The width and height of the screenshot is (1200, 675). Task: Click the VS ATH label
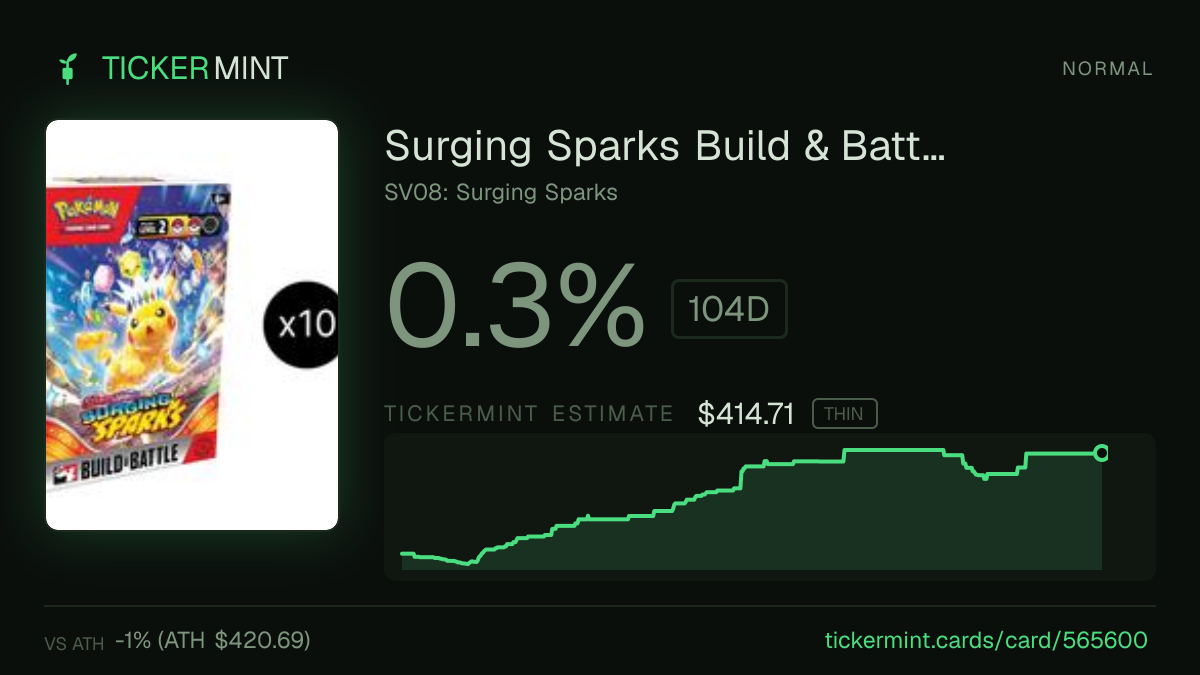pyautogui.click(x=74, y=644)
